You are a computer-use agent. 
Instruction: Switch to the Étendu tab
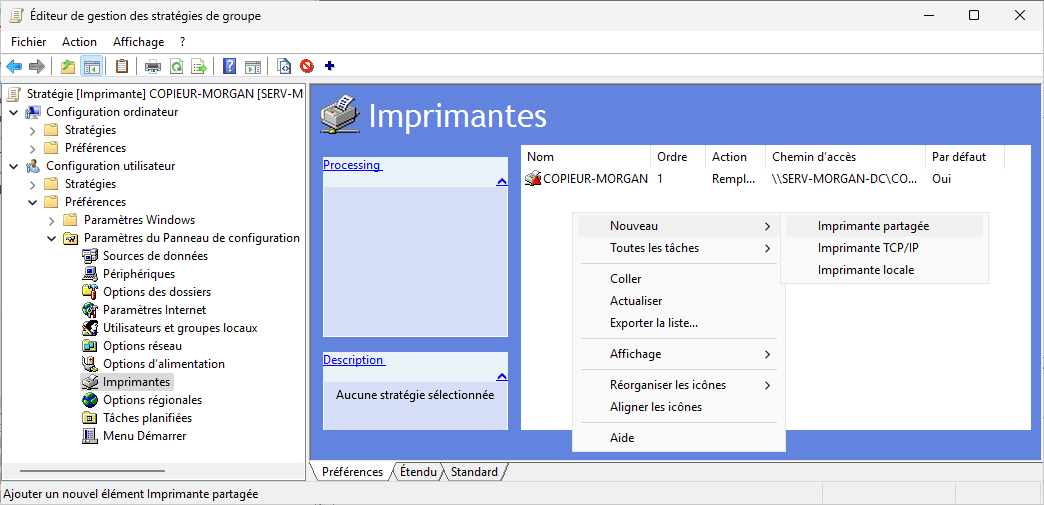(x=417, y=472)
